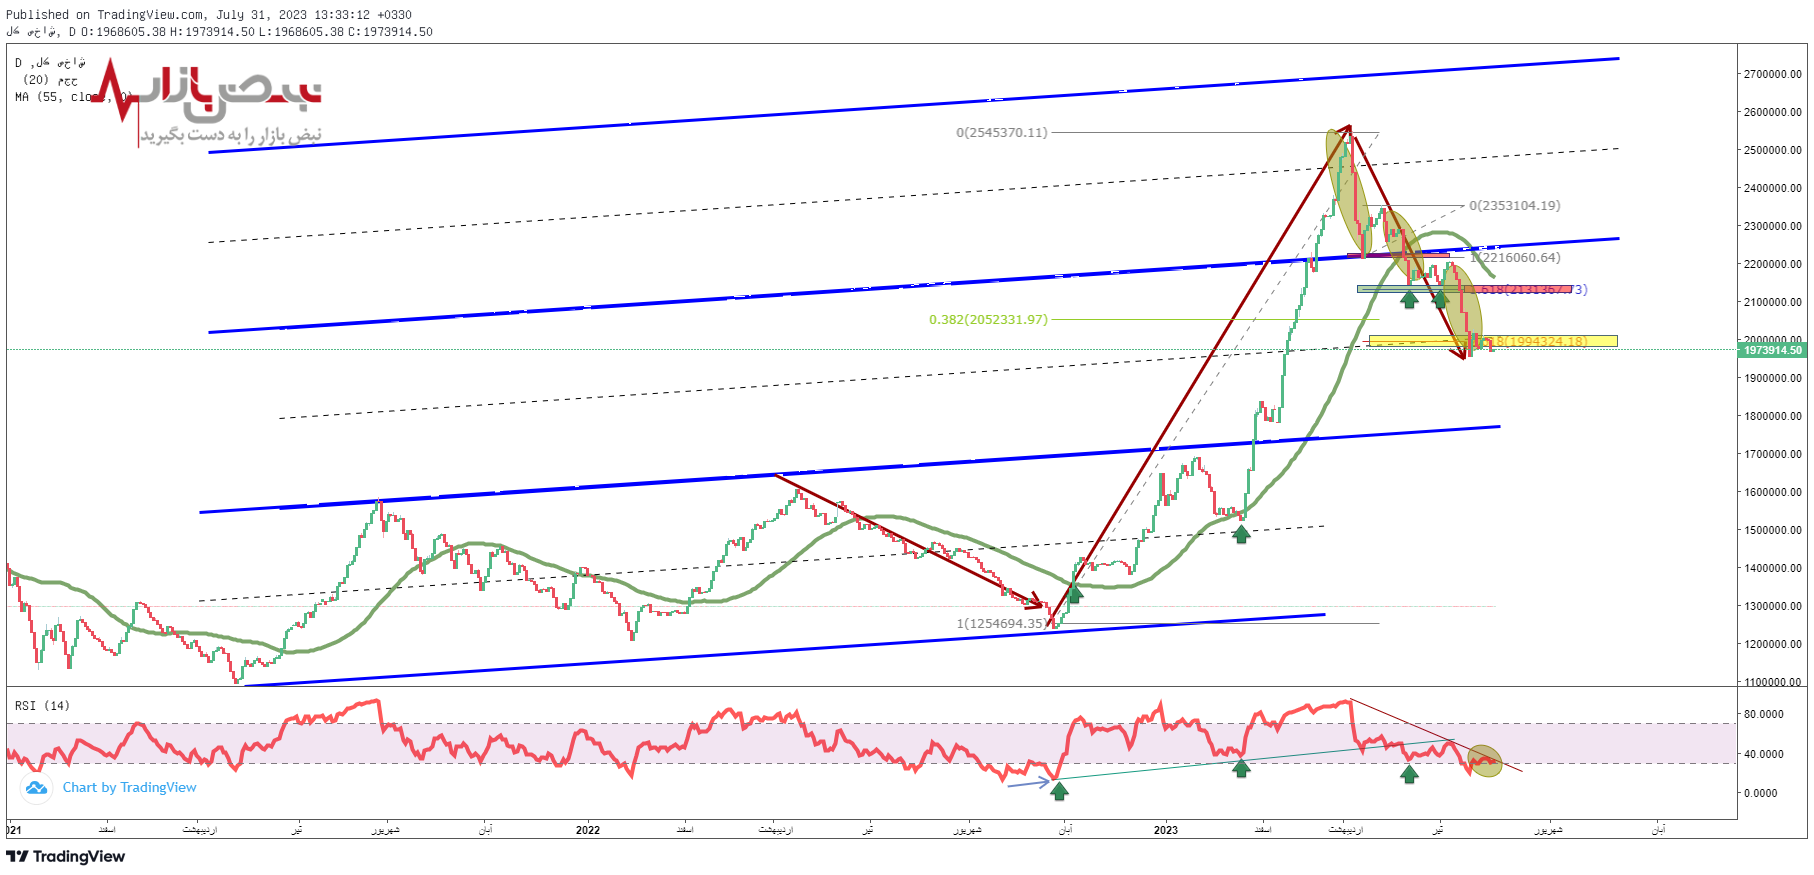The height and width of the screenshot is (875, 1814).
Task: Click the Published on TradingView.com header text
Action: [208, 15]
